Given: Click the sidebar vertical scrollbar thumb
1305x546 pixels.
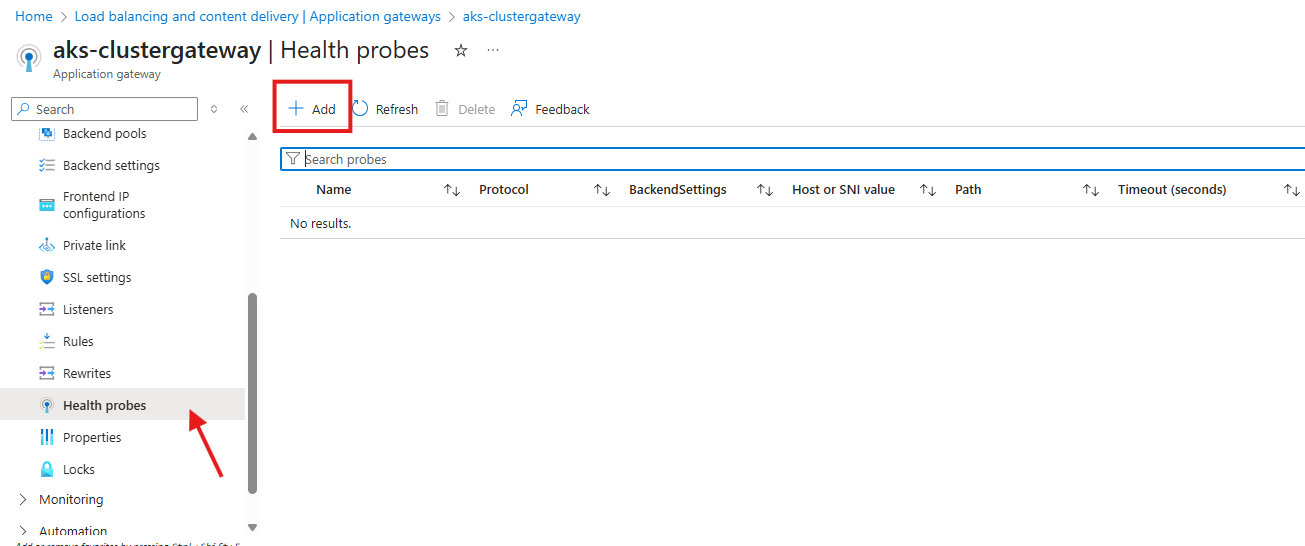Looking at the screenshot, I should click(x=252, y=393).
